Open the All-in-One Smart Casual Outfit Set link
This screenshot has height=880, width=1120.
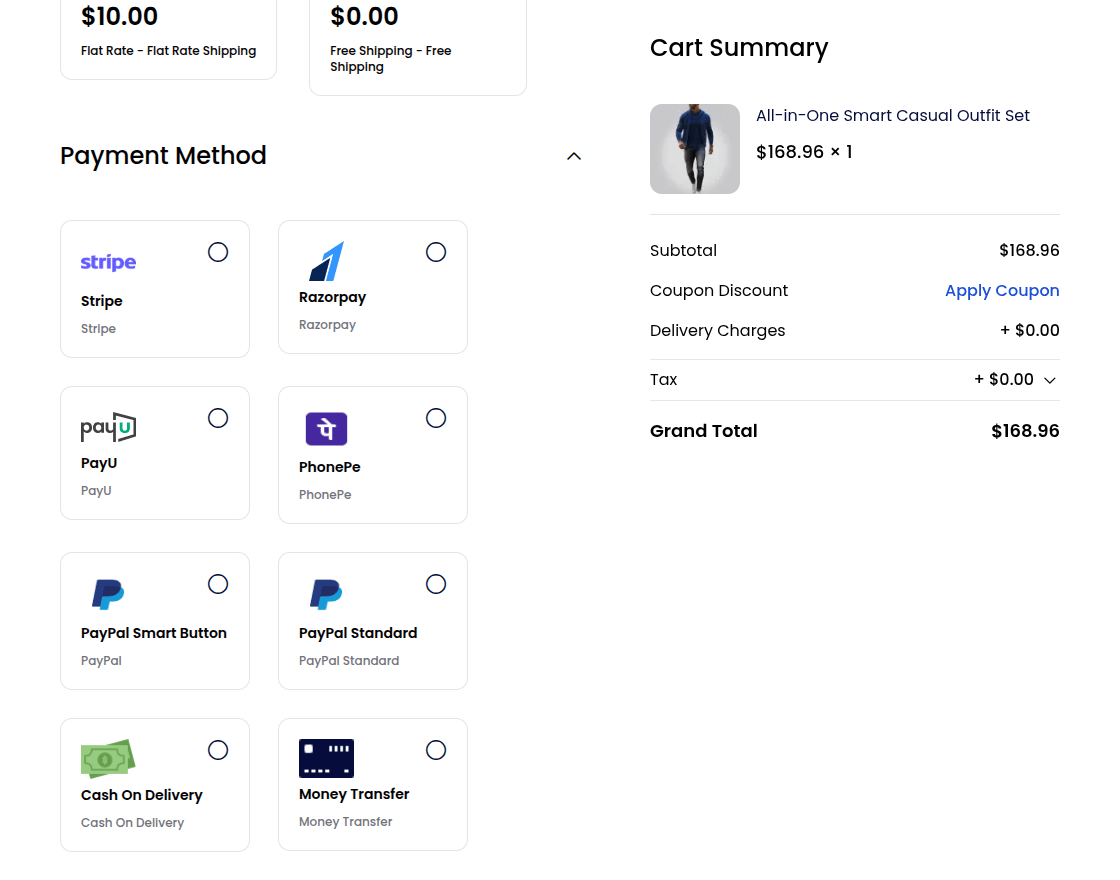tap(892, 116)
